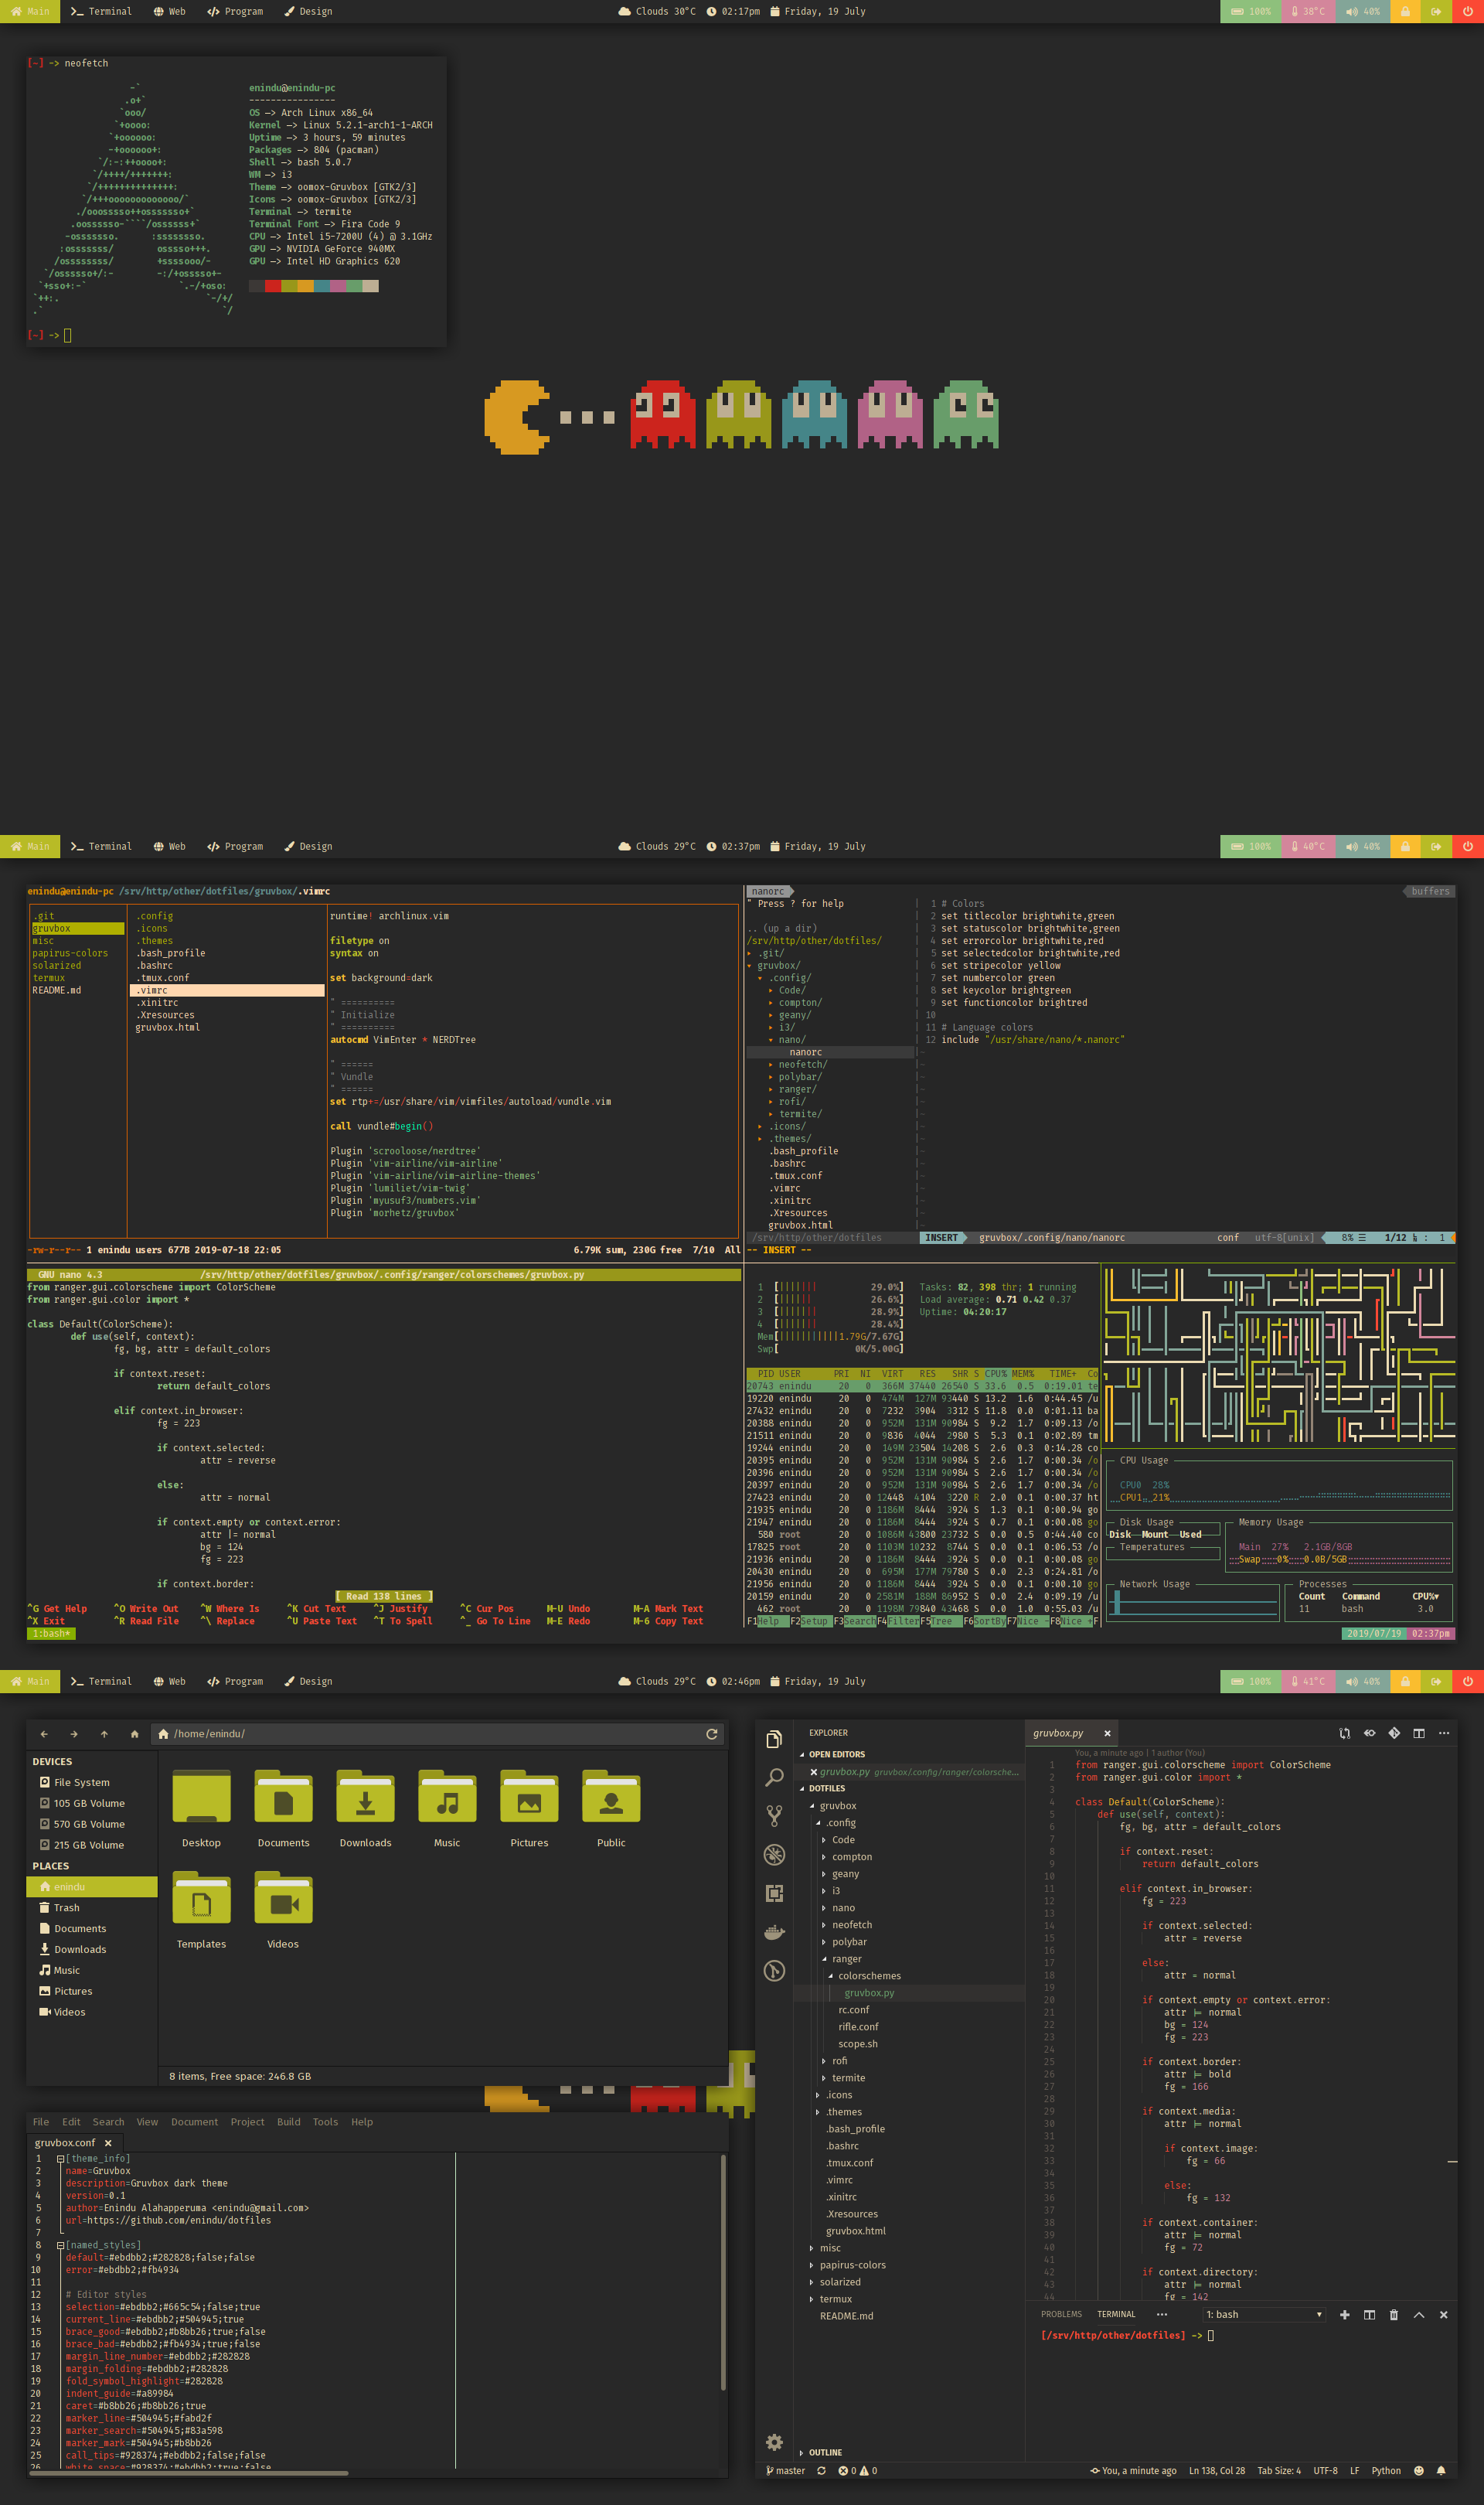1484x2505 pixels.
Task: Click the master branch indicator in status bar
Action: [x=786, y=2471]
